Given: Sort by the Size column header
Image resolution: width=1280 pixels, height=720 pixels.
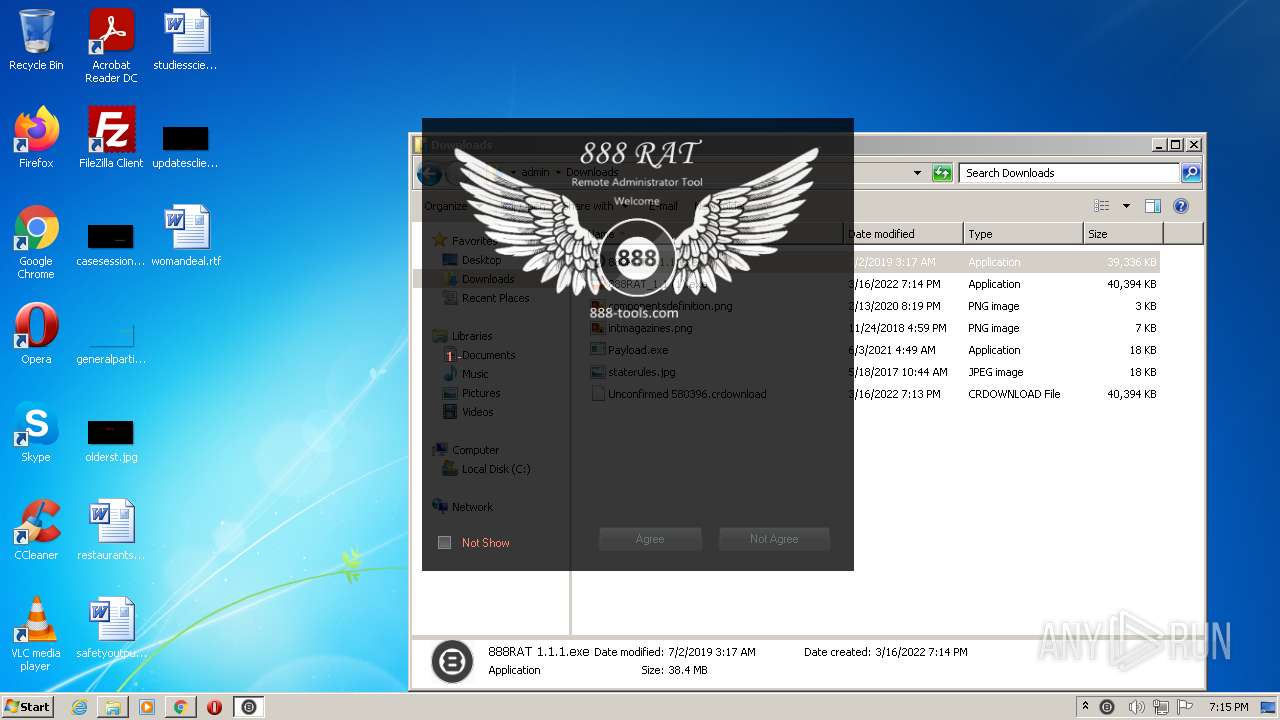Looking at the screenshot, I should [x=1123, y=234].
